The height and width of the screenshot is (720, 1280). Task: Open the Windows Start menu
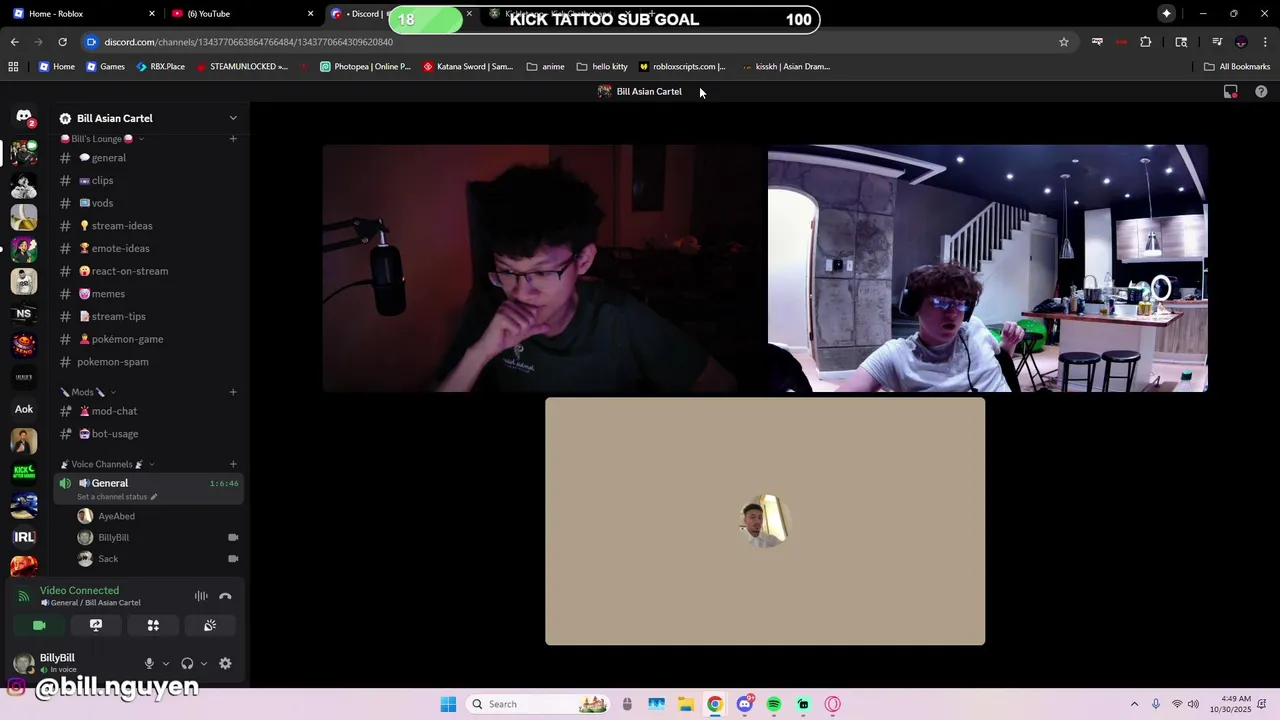(x=448, y=704)
